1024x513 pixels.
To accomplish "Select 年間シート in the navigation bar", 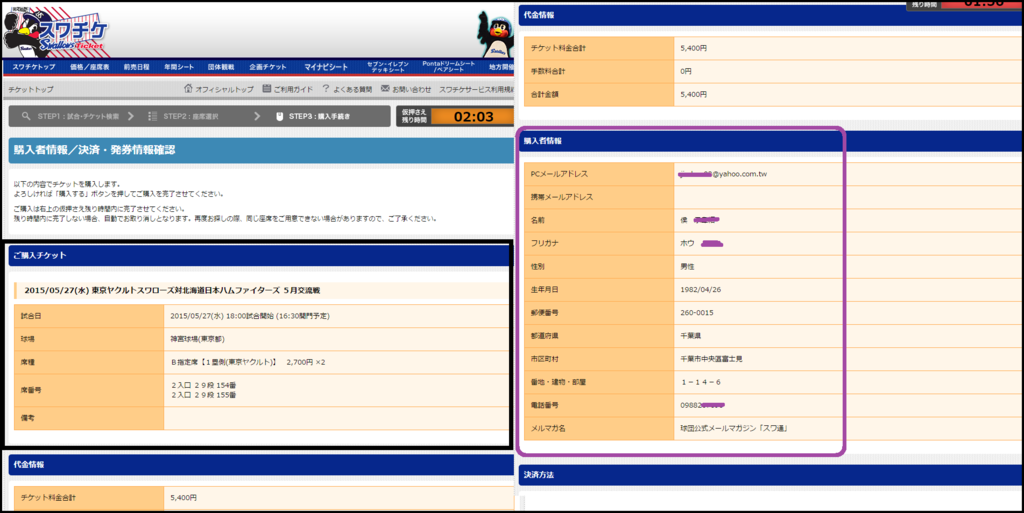I will point(179,67).
